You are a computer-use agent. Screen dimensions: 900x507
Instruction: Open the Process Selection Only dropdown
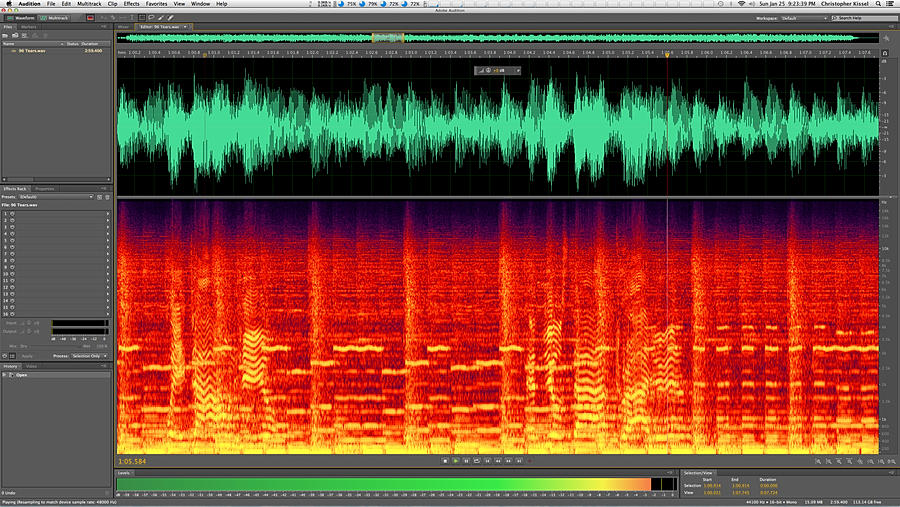(89, 356)
